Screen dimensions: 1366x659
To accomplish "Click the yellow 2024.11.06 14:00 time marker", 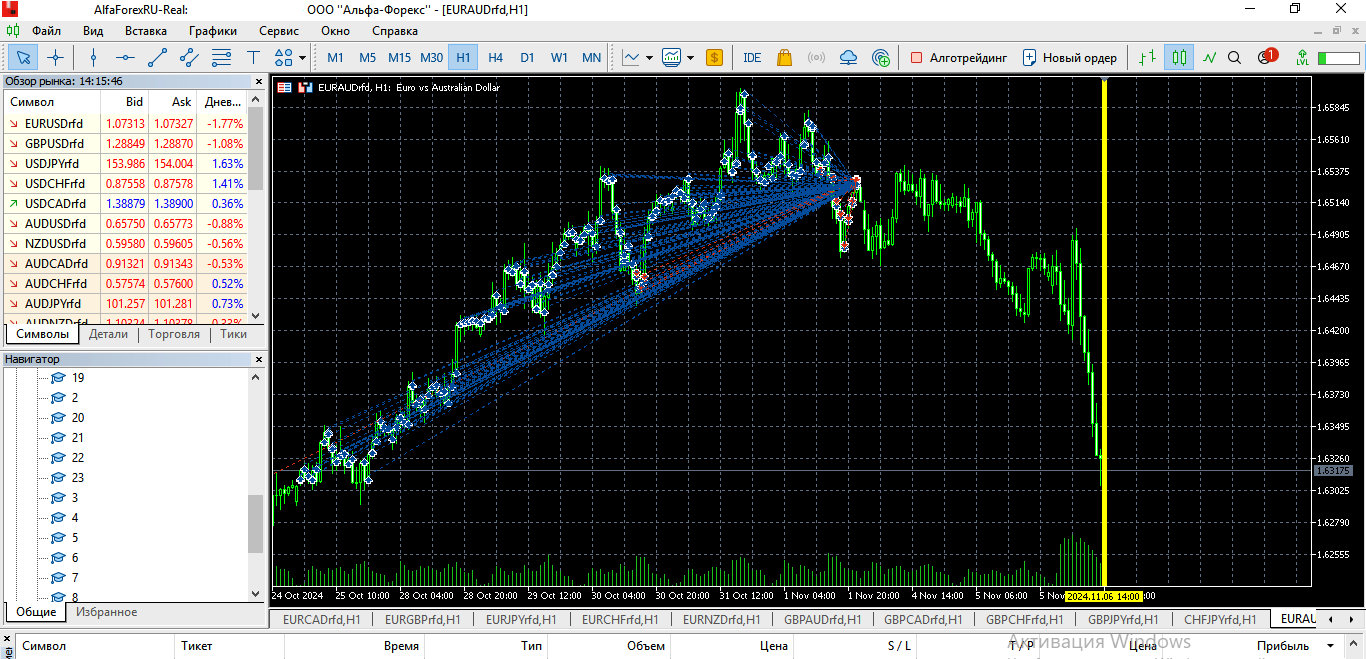I will 1104,596.
